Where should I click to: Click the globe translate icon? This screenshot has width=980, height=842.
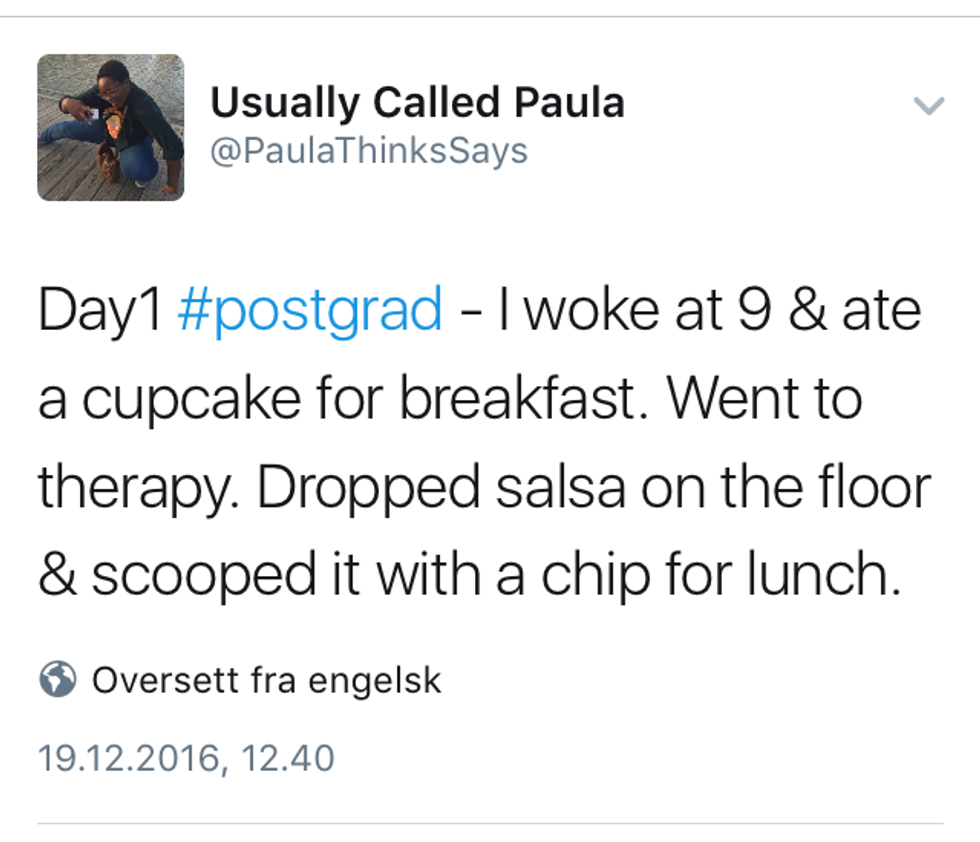tap(58, 681)
